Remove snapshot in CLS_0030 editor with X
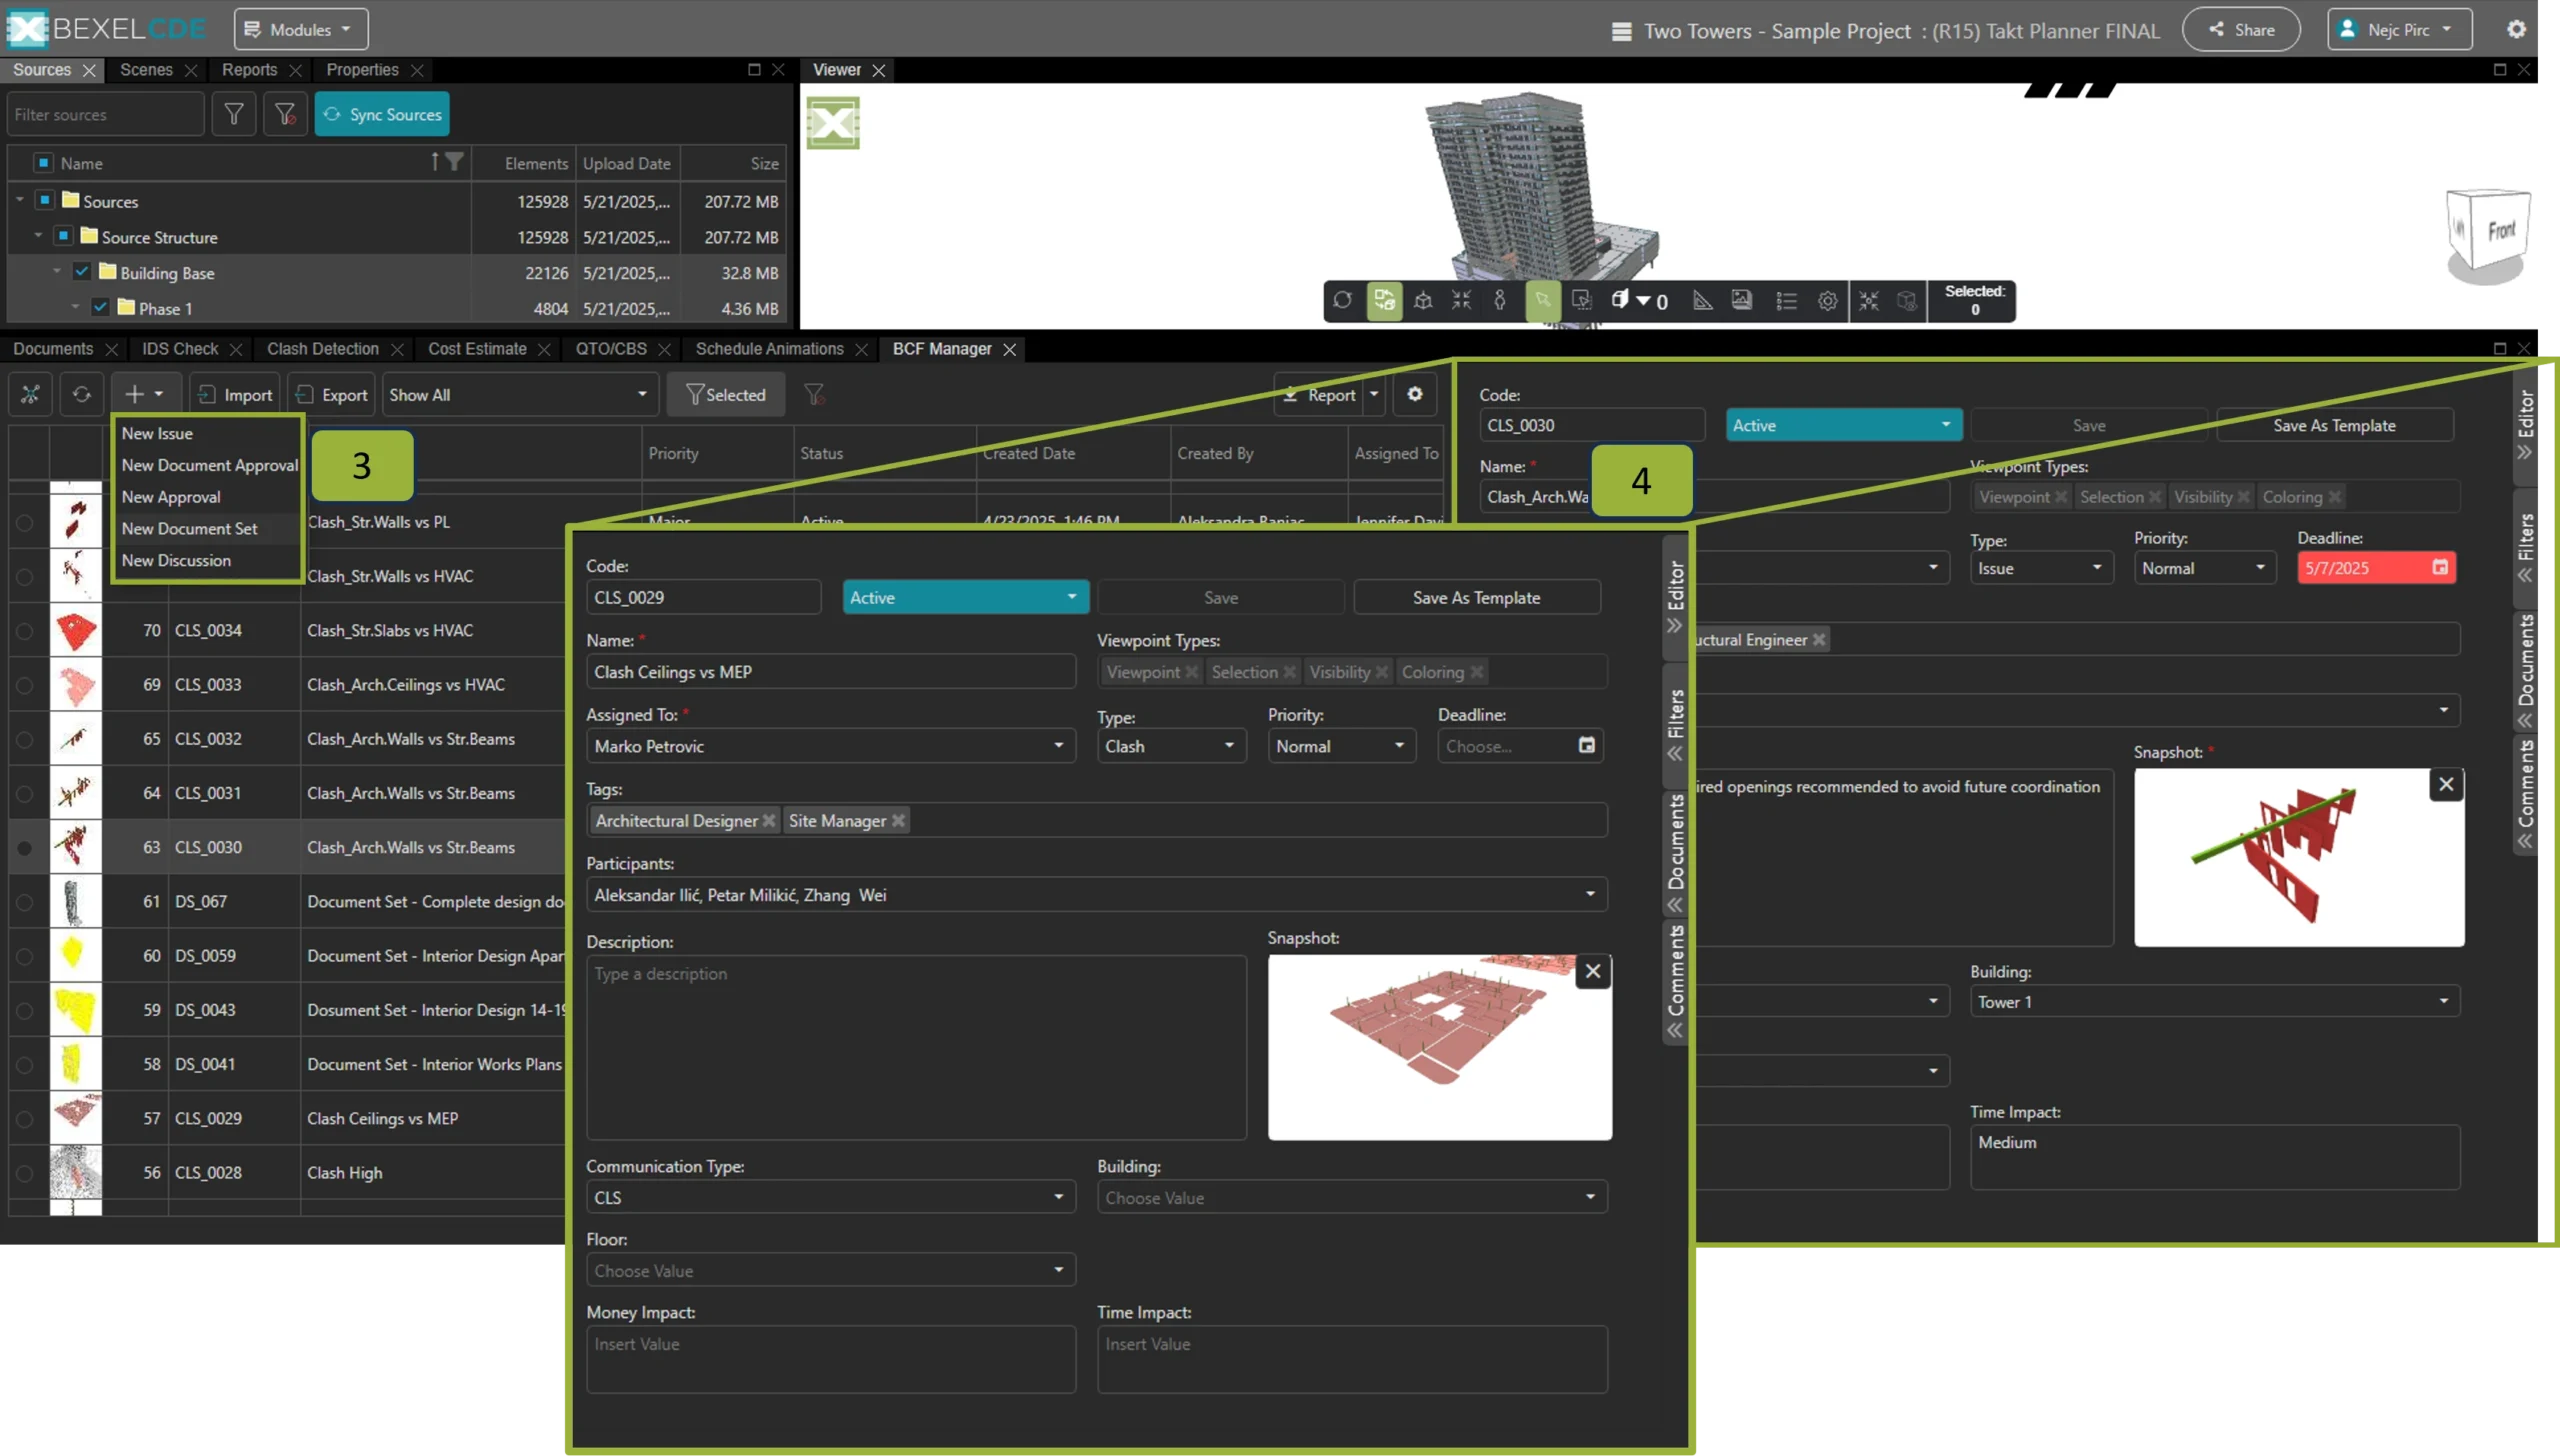Screen dimensions: 2560x1456 point(2445,784)
